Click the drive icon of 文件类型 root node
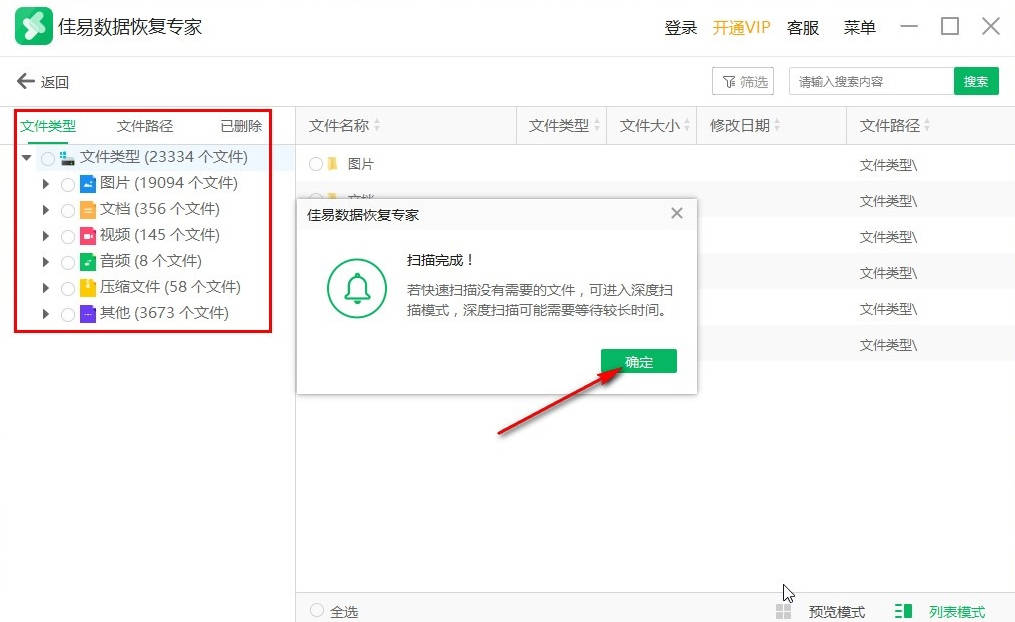The image size is (1015, 622). point(67,158)
